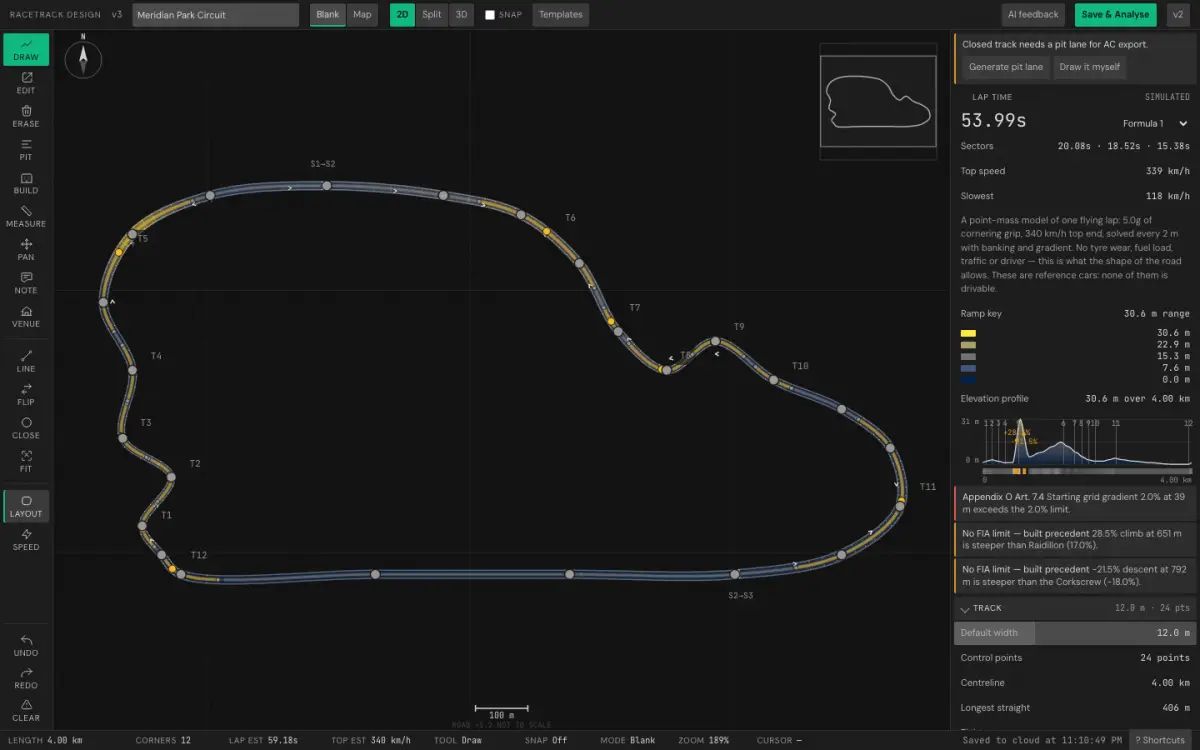
Task: Click the Flip tool
Action: click(26, 395)
